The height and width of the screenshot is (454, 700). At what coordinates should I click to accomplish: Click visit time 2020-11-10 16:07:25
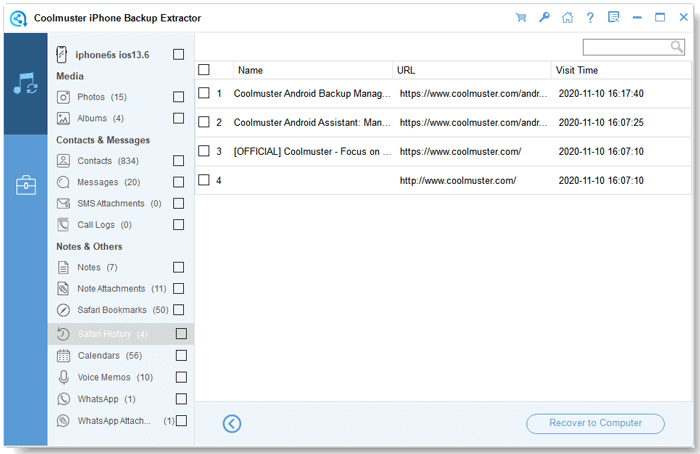click(x=601, y=122)
